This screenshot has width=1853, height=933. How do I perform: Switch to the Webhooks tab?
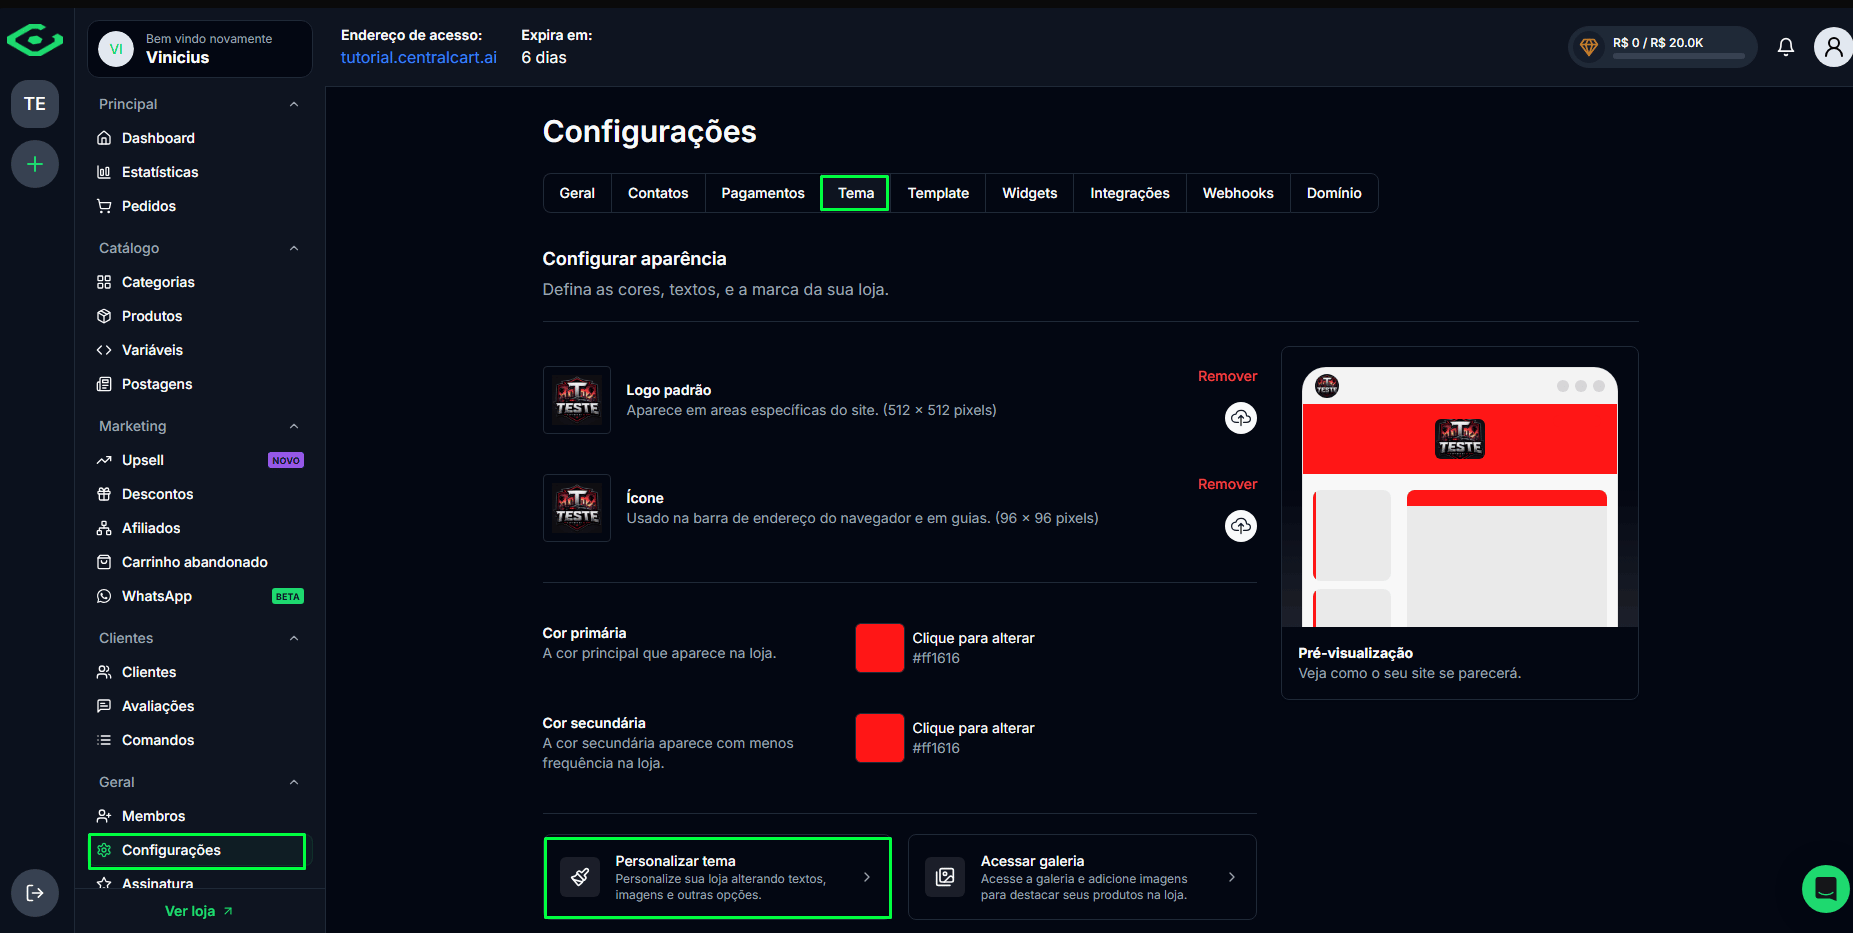point(1238,193)
